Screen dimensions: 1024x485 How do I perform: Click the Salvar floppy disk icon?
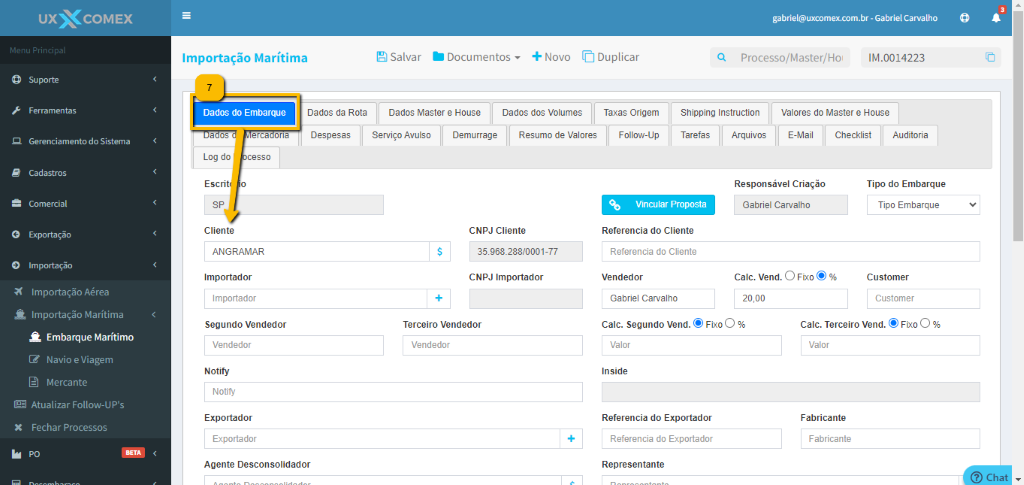click(382, 57)
